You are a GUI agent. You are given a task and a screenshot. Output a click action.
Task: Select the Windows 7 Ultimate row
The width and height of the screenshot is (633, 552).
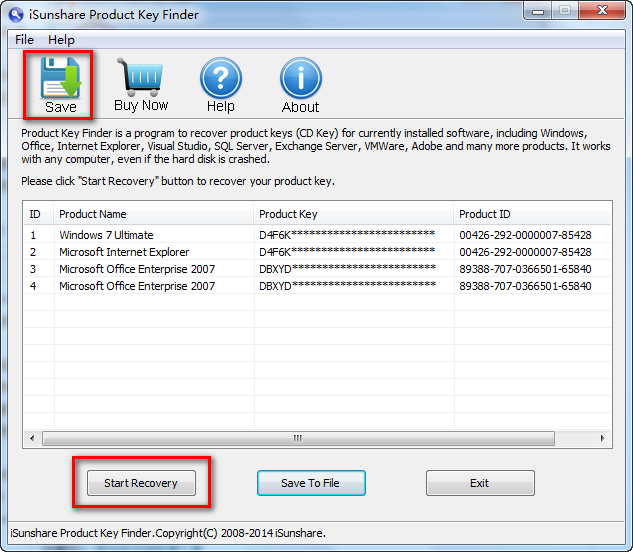pos(317,235)
